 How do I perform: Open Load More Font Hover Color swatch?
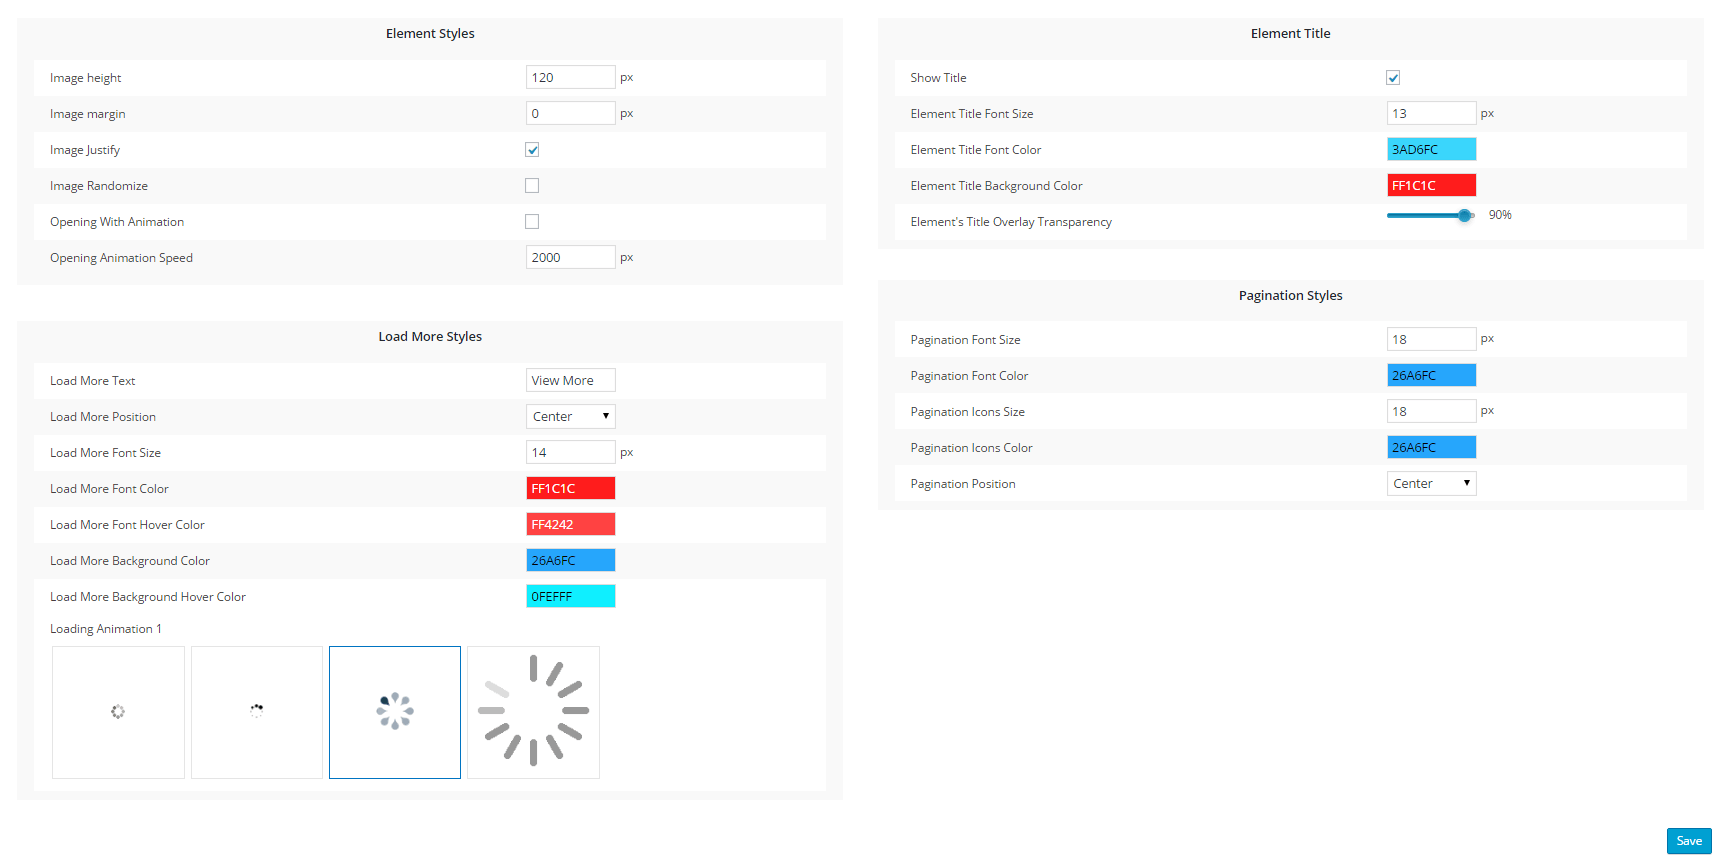[570, 525]
